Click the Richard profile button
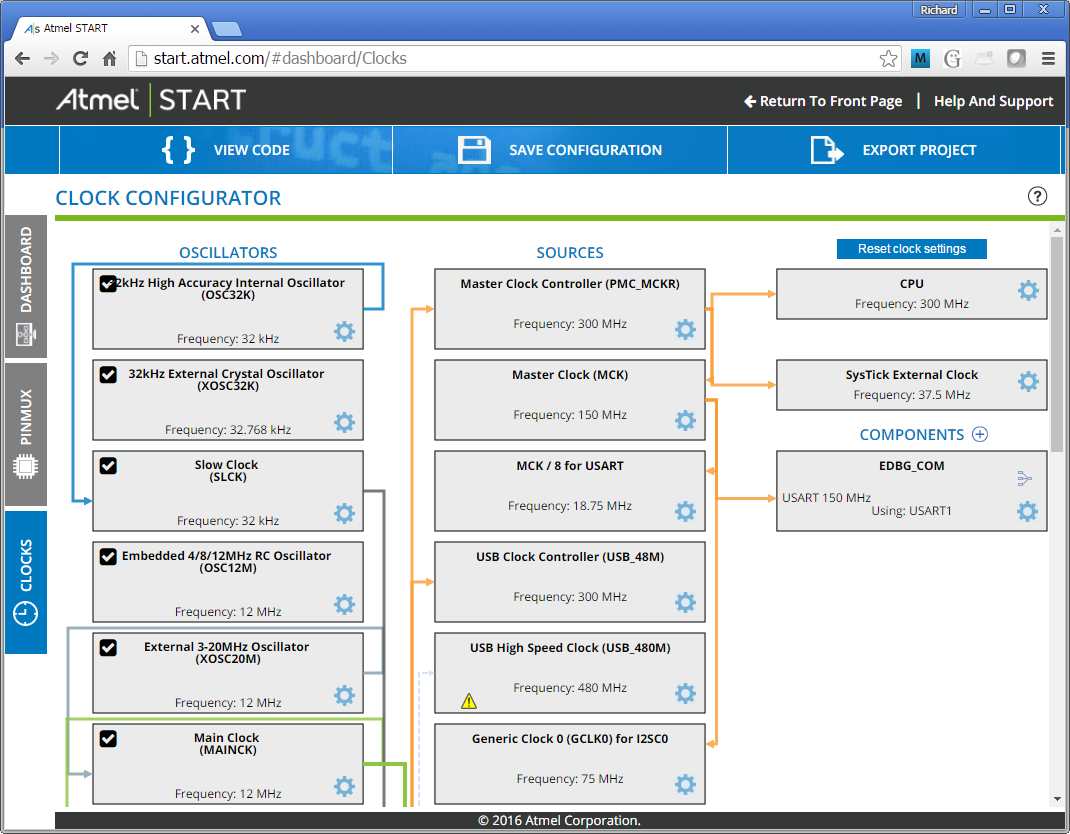The height and width of the screenshot is (834, 1070). 938,10
